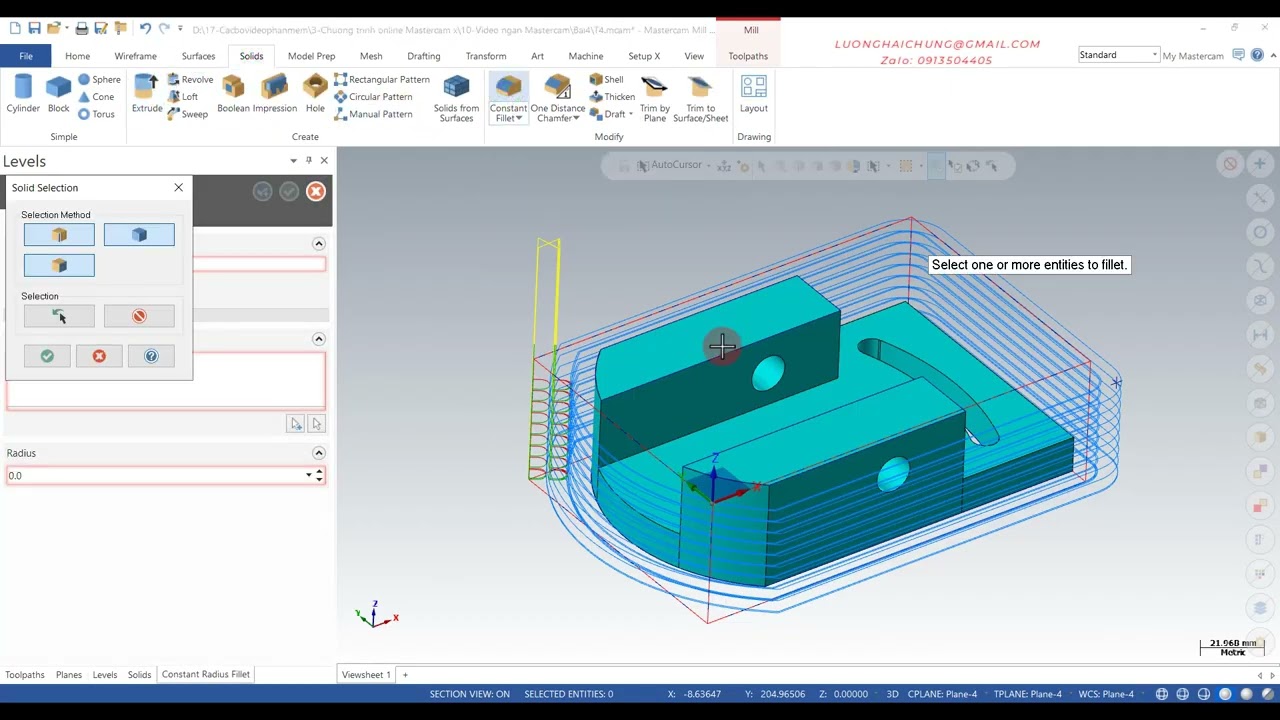Adjust the Radius value with spinner arrows
Viewport: 1280px width, 720px height.
click(x=320, y=476)
